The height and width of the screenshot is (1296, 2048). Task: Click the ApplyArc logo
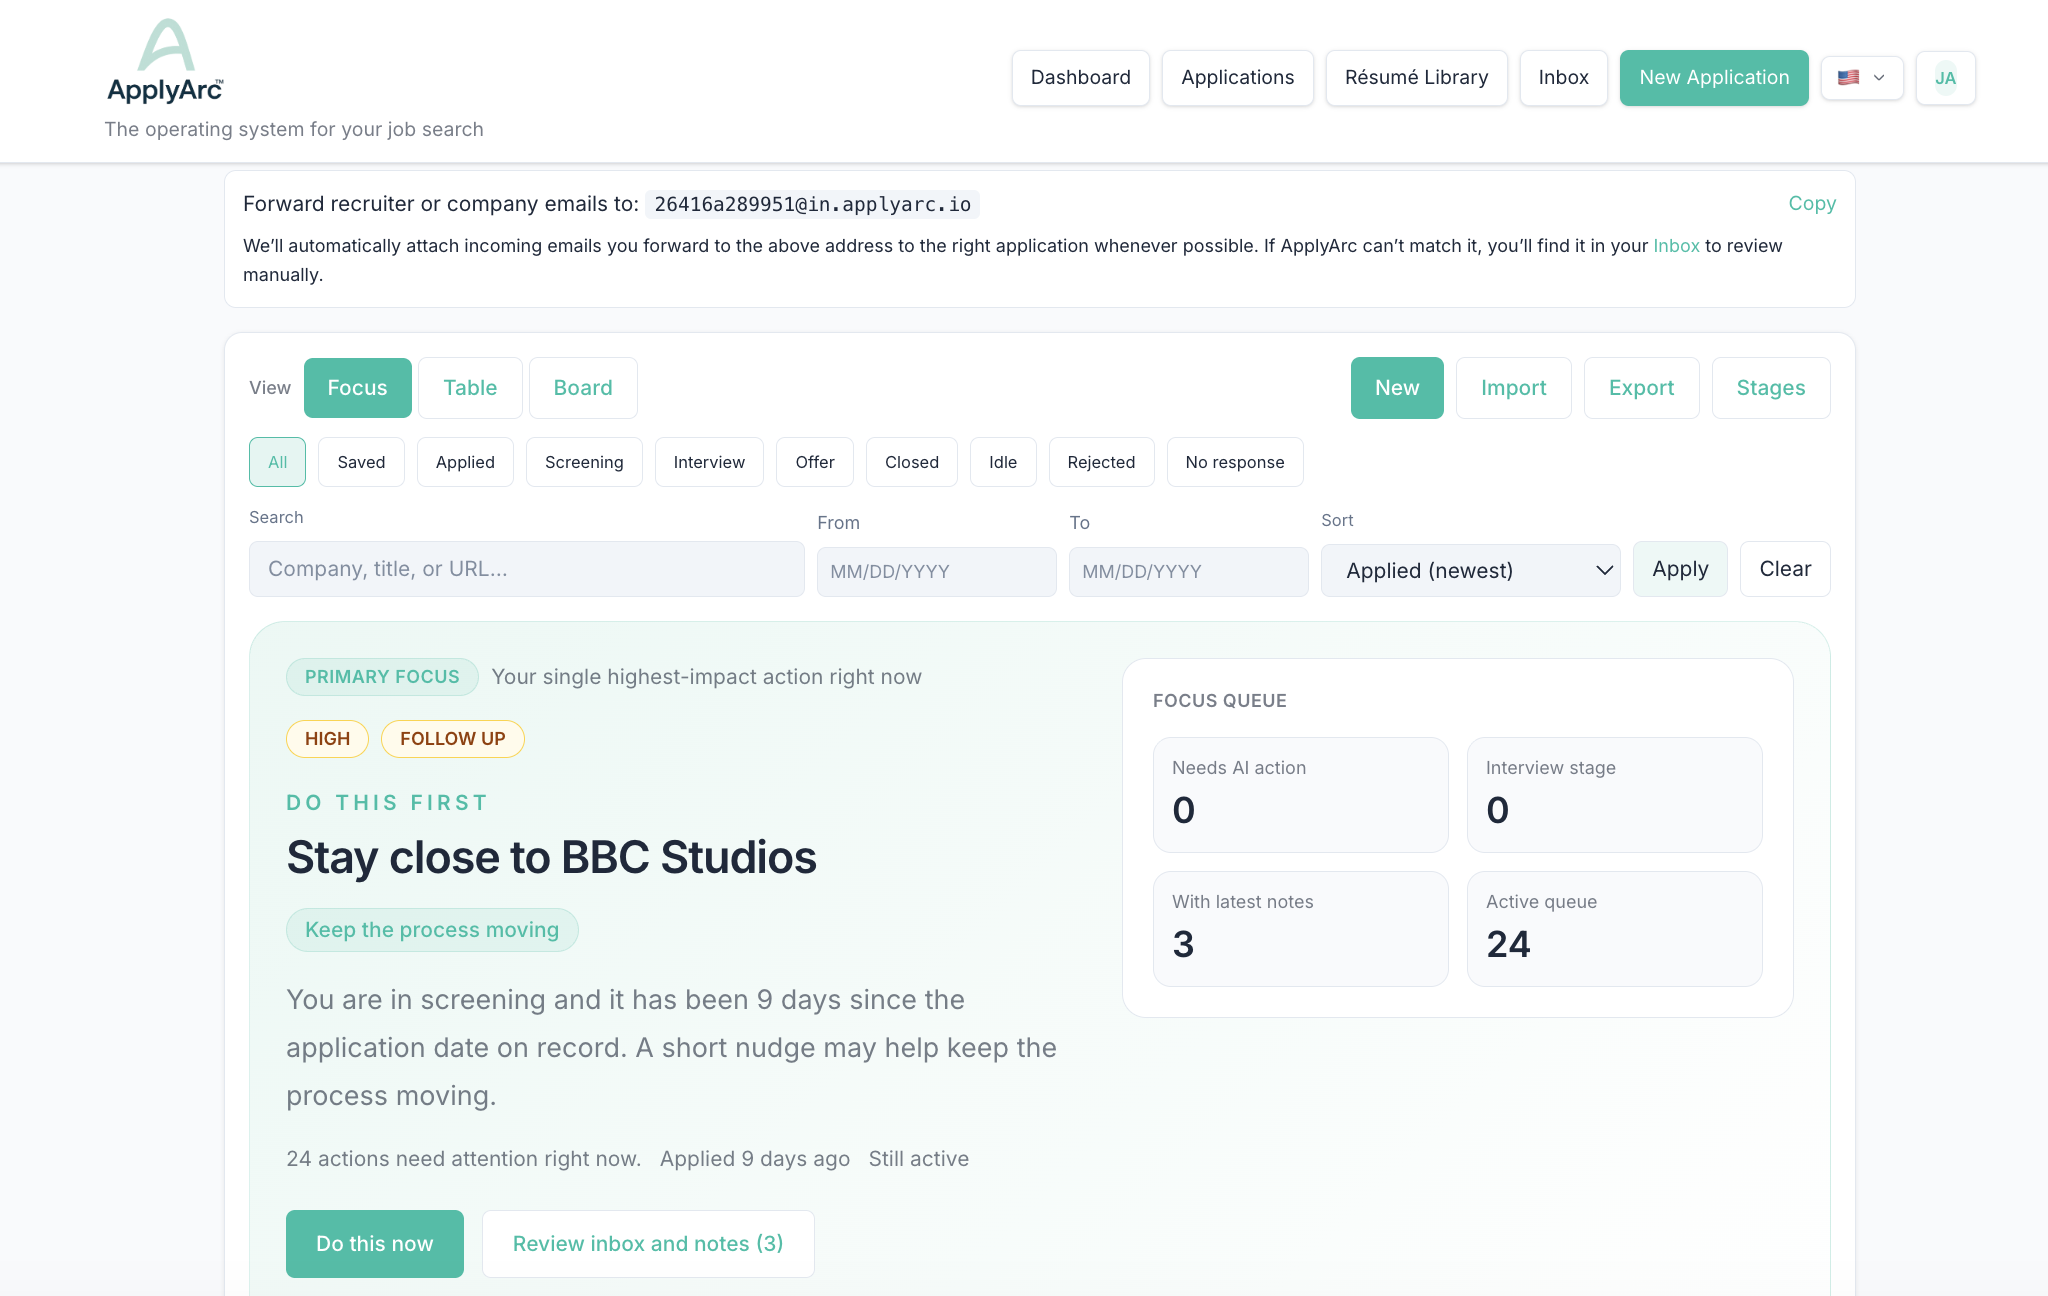tap(166, 62)
